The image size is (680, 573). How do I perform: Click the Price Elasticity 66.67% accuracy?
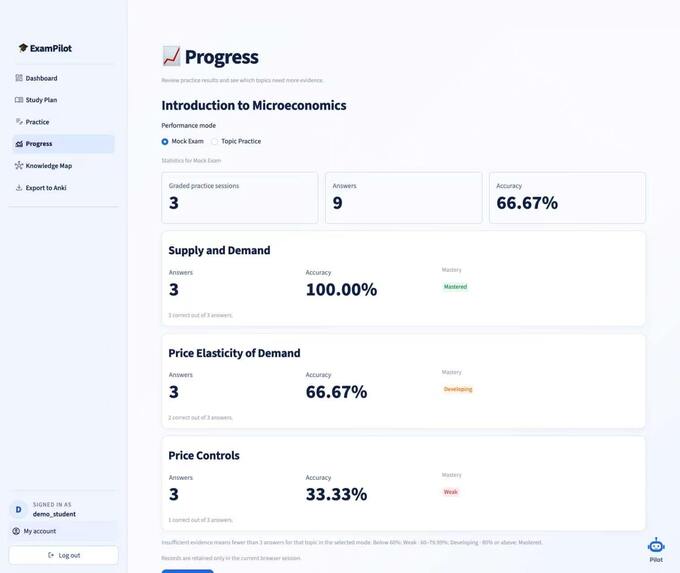336,392
